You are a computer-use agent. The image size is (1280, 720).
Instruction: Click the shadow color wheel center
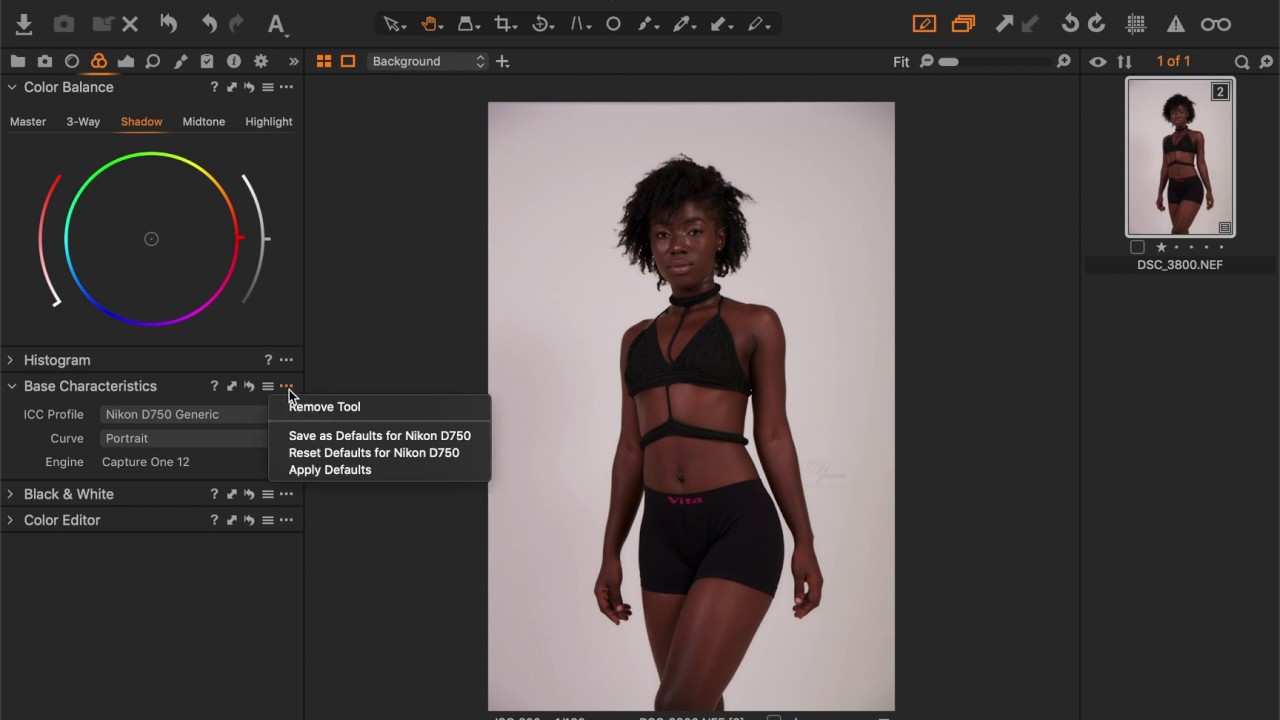(151, 239)
